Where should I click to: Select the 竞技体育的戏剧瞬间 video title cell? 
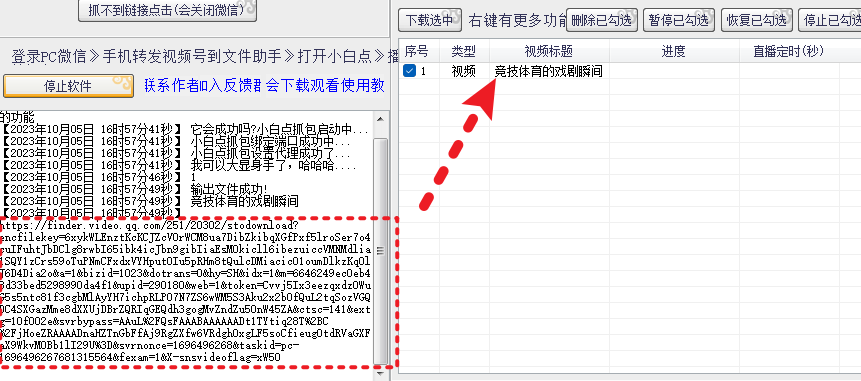point(549,71)
